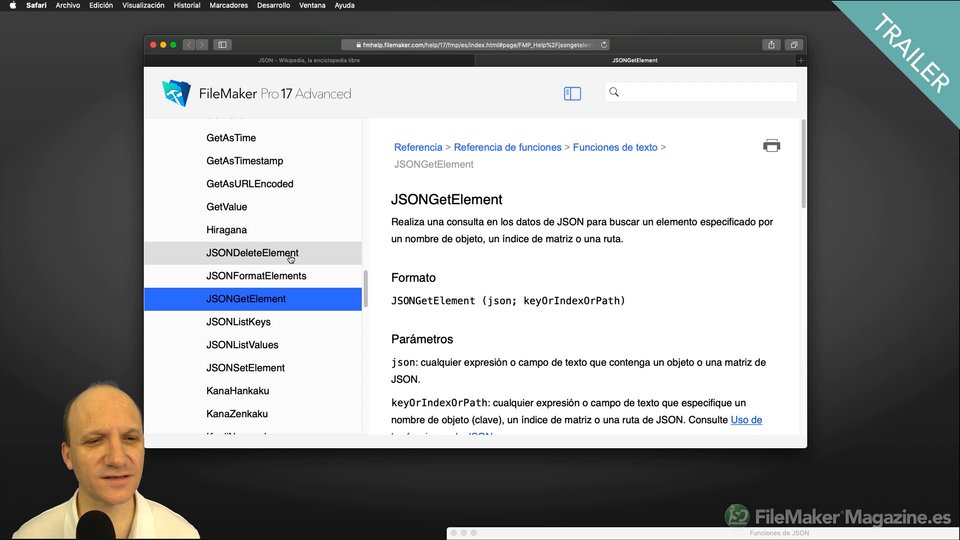Click the FileMaker Pro 17 Advanced logo
Screen dimensions: 960x540
coord(257,94)
